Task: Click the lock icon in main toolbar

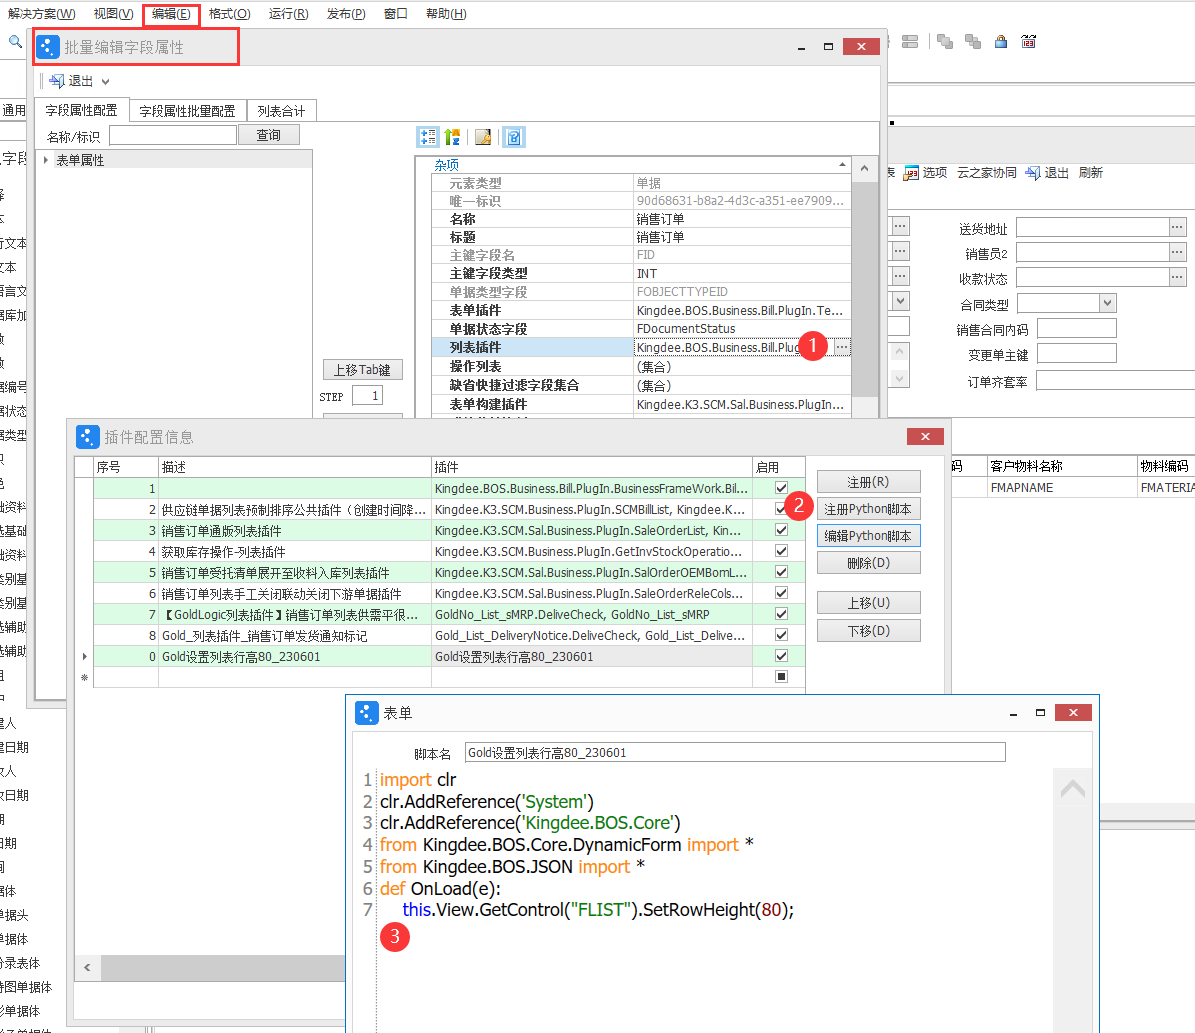Action: [1001, 42]
